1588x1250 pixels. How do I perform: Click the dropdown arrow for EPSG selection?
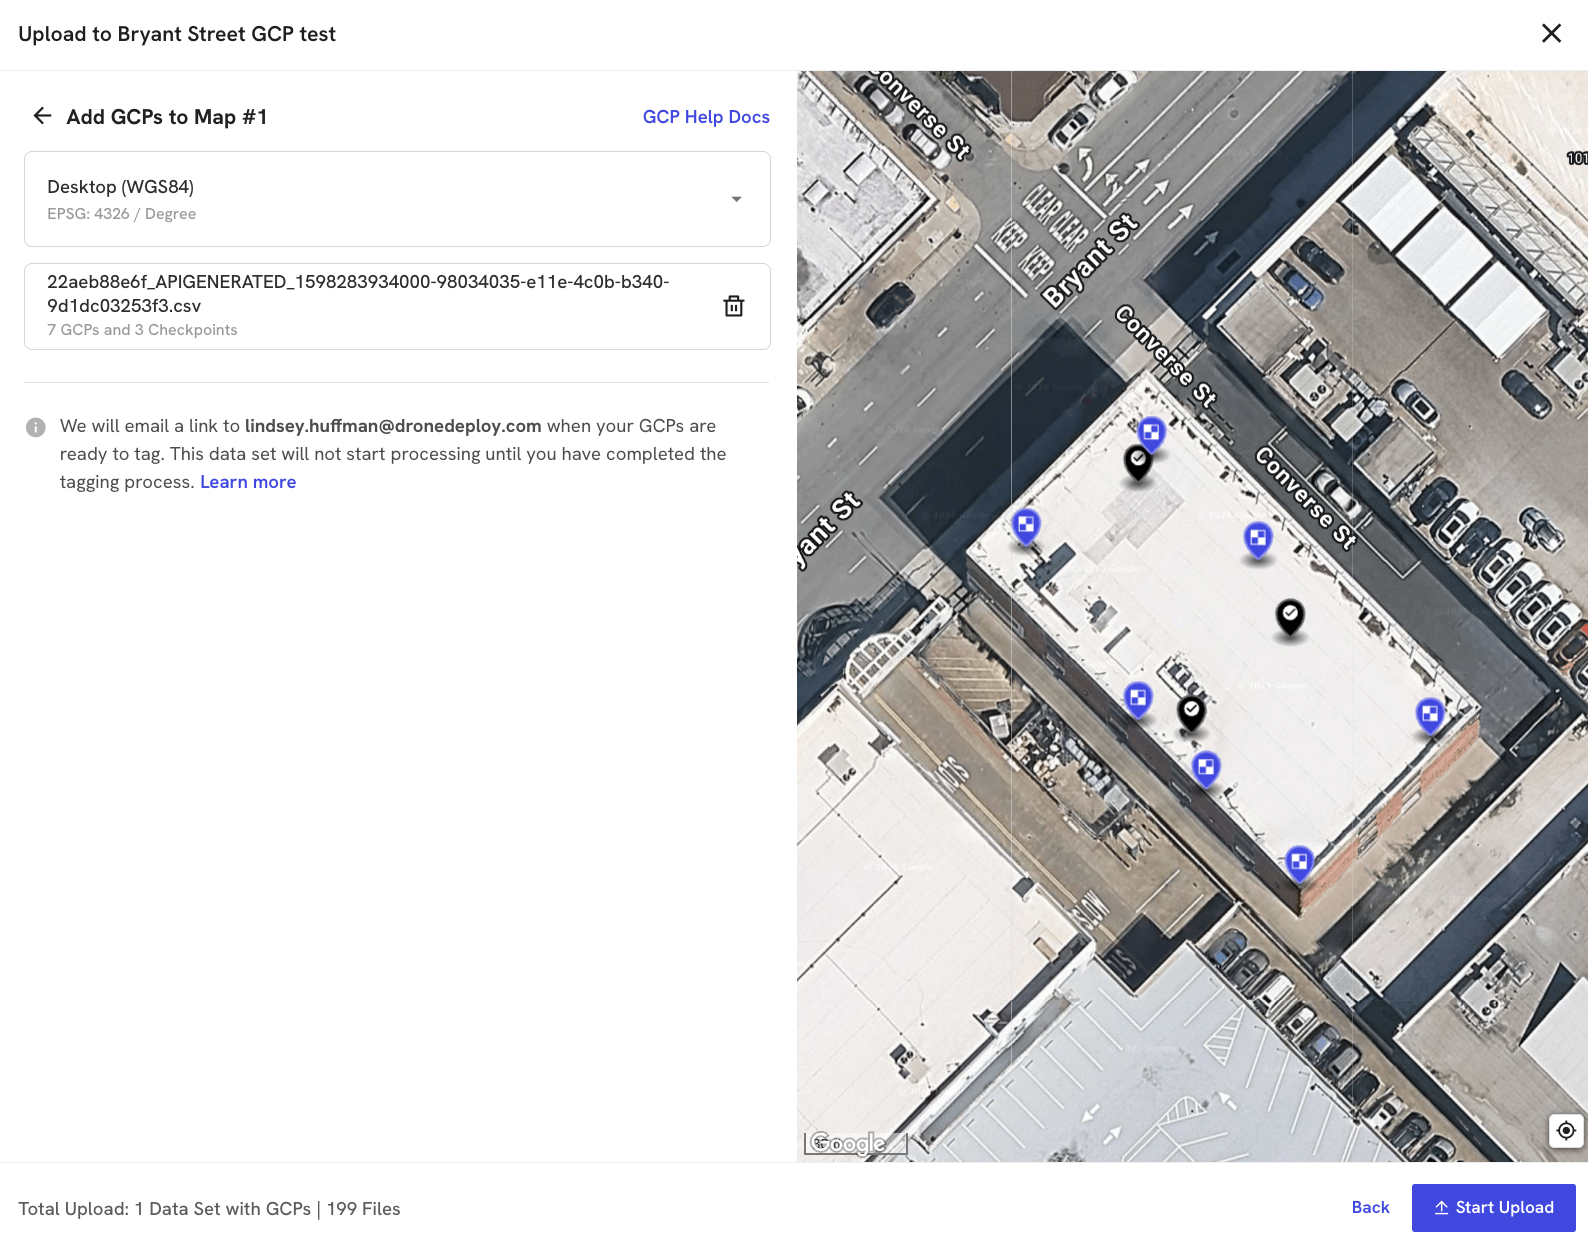[x=736, y=199]
